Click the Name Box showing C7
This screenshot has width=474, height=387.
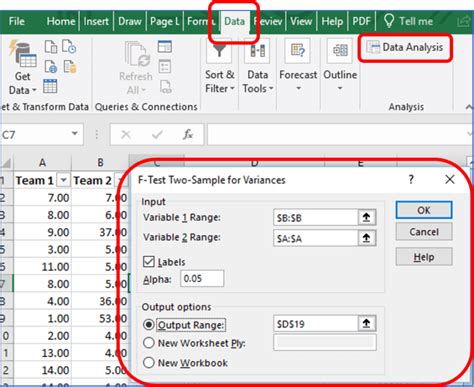35,134
